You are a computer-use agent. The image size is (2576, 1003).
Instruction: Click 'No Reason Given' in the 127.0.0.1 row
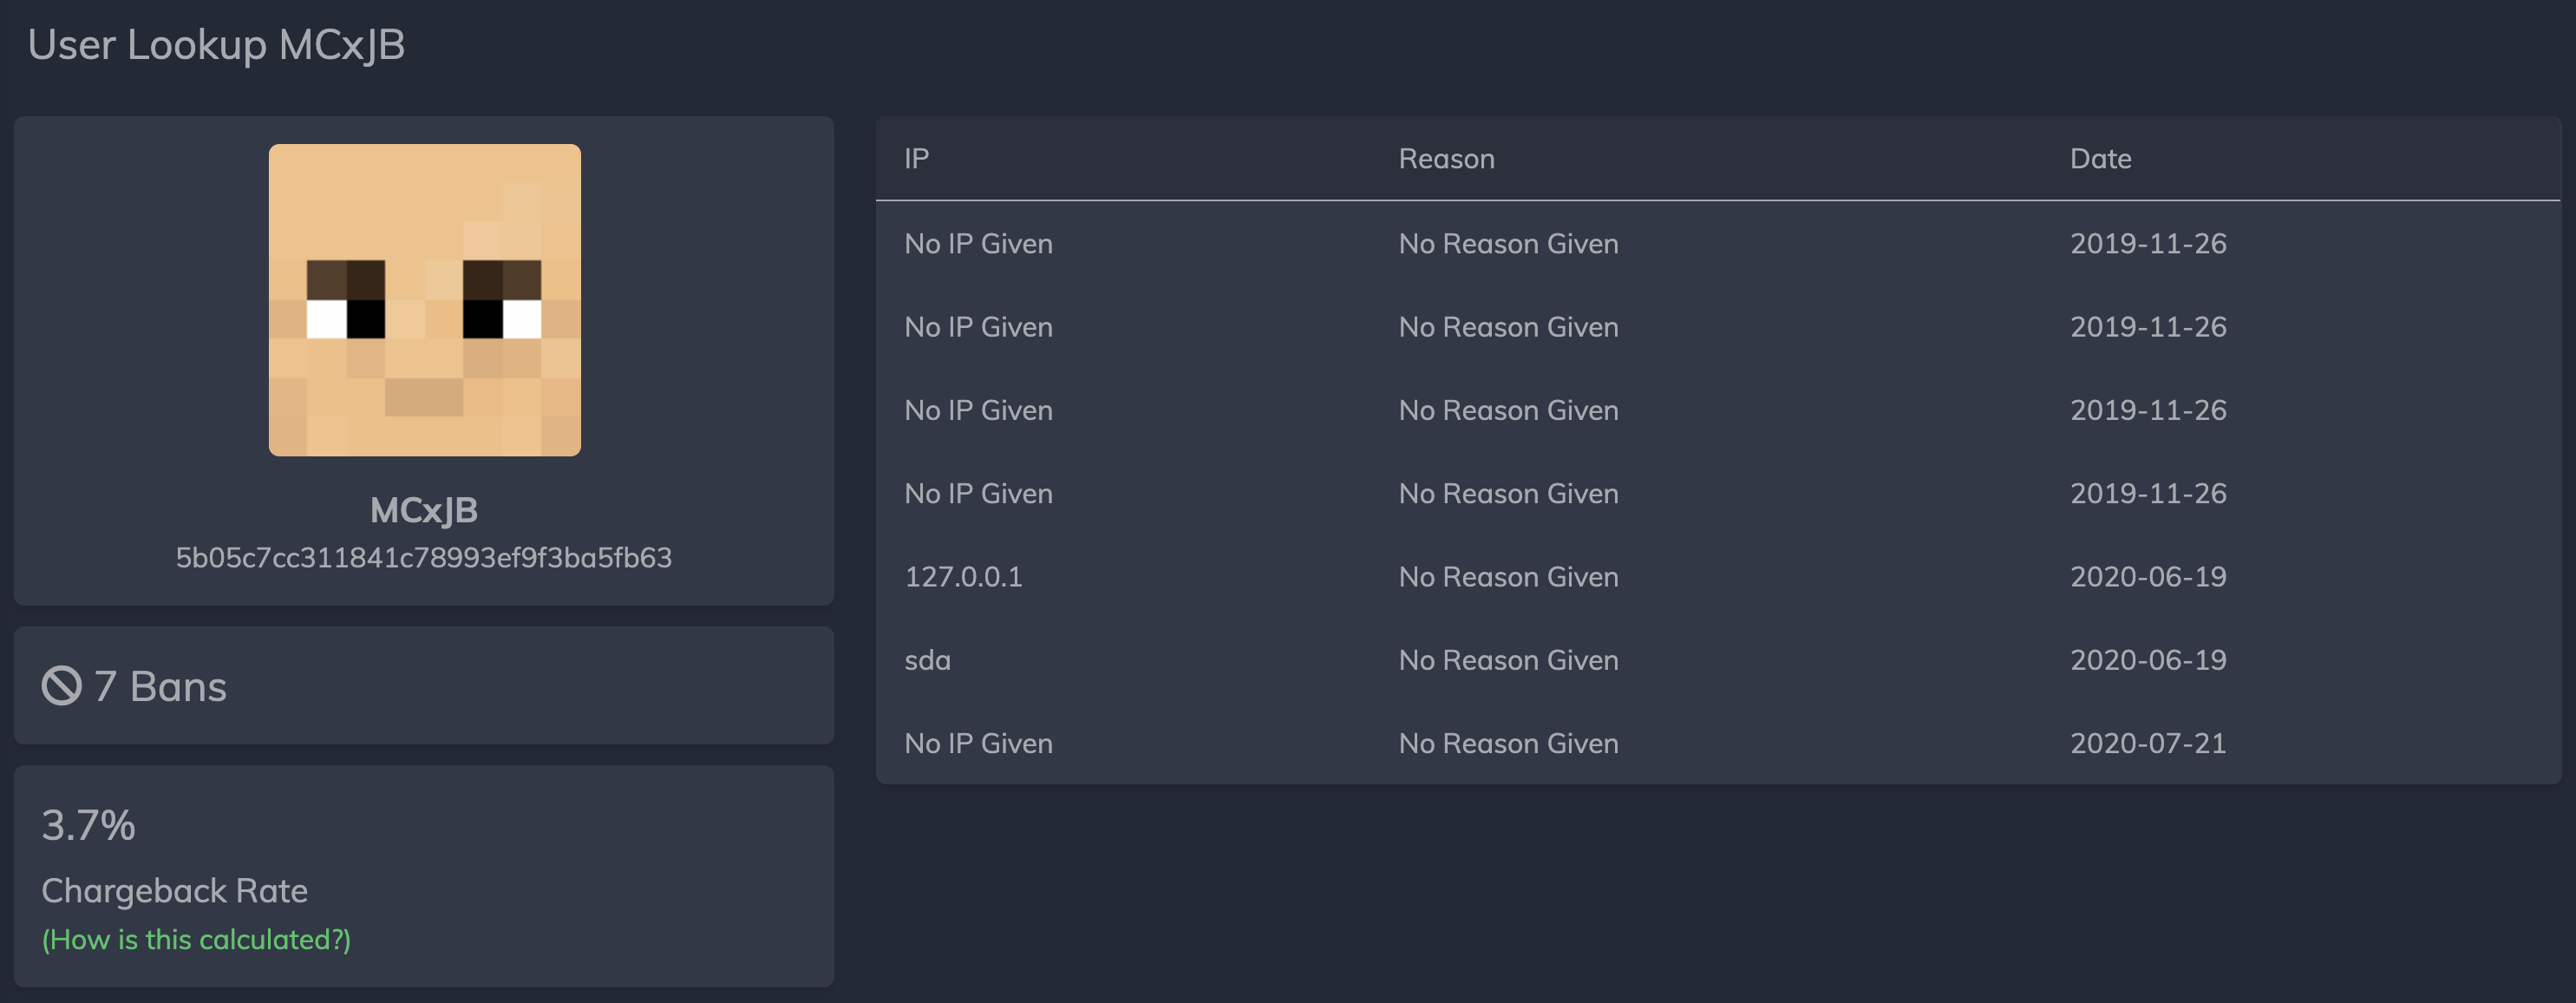click(1508, 577)
